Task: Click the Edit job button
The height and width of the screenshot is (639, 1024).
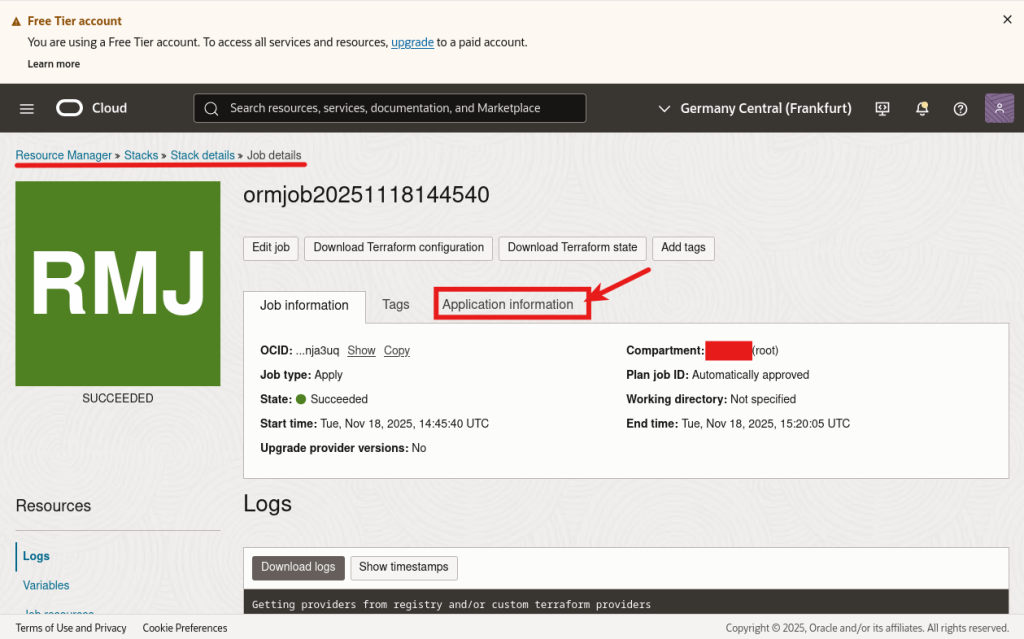Action: [270, 248]
